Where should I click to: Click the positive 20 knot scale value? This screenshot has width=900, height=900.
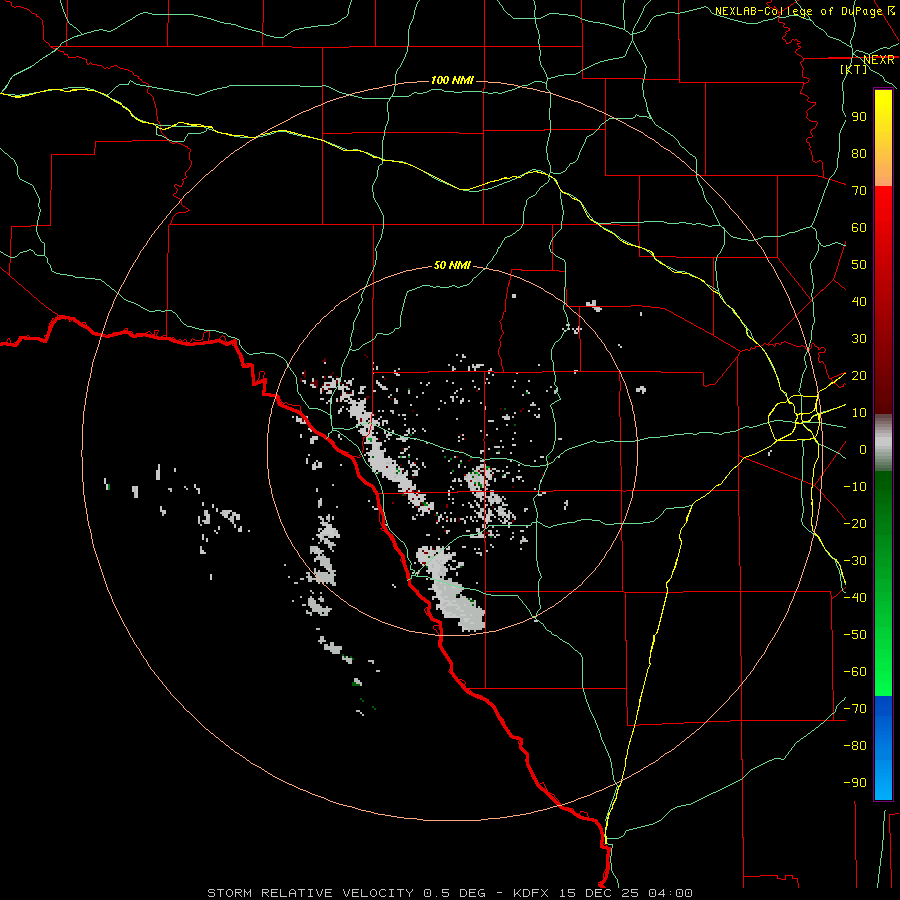pyautogui.click(x=859, y=375)
